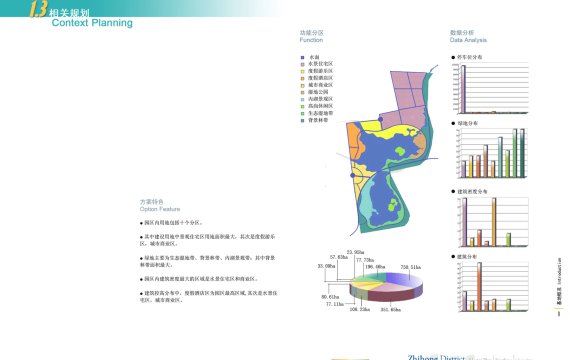Click the 'Data Analysis' heading text
Viewport: 570px width, 360px height.
pos(468,40)
